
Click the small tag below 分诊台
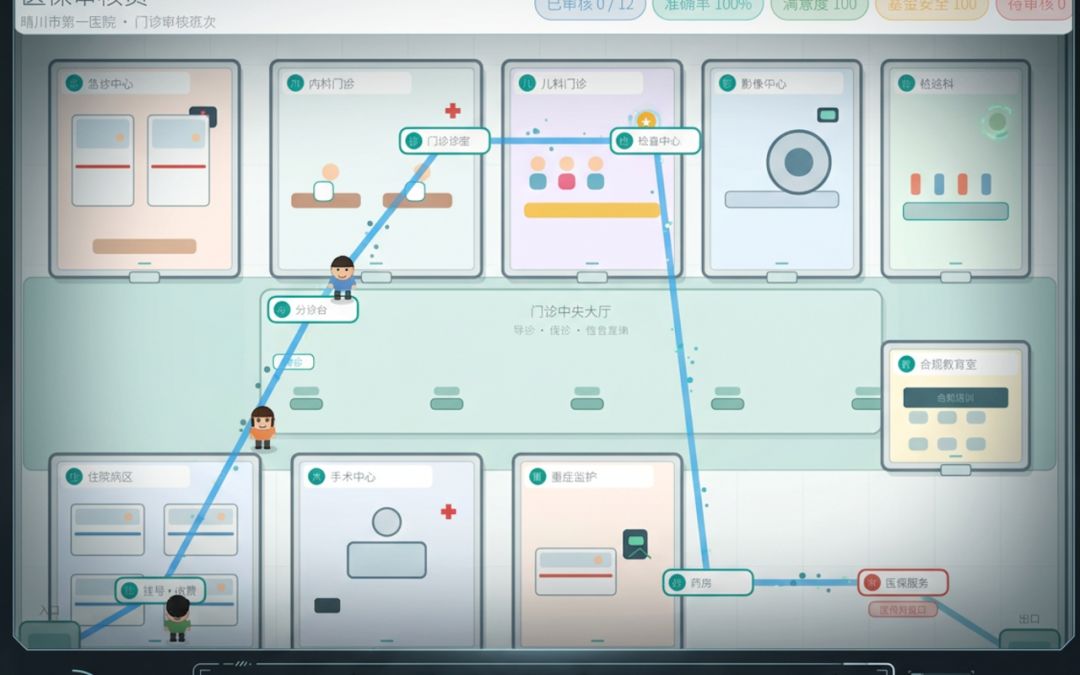[293, 362]
